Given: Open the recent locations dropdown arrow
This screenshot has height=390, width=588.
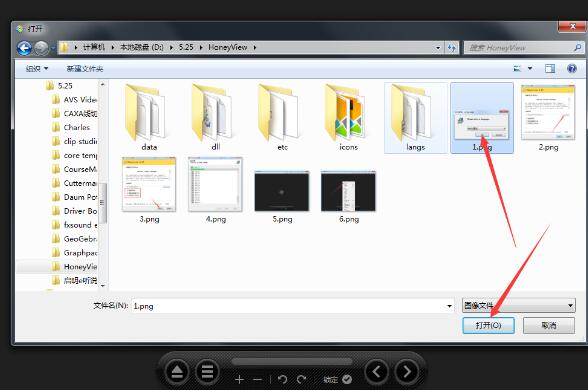Looking at the screenshot, I should tap(53, 48).
